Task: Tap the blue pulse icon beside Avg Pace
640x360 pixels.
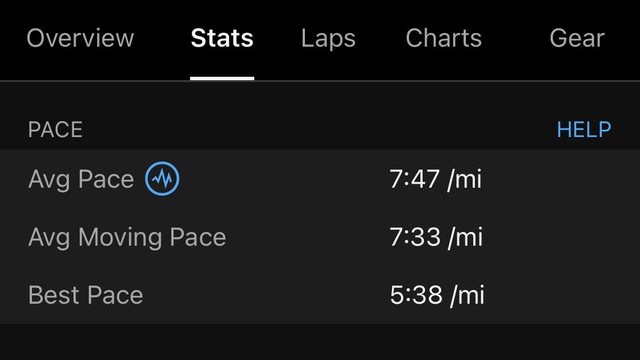Action: [x=162, y=179]
